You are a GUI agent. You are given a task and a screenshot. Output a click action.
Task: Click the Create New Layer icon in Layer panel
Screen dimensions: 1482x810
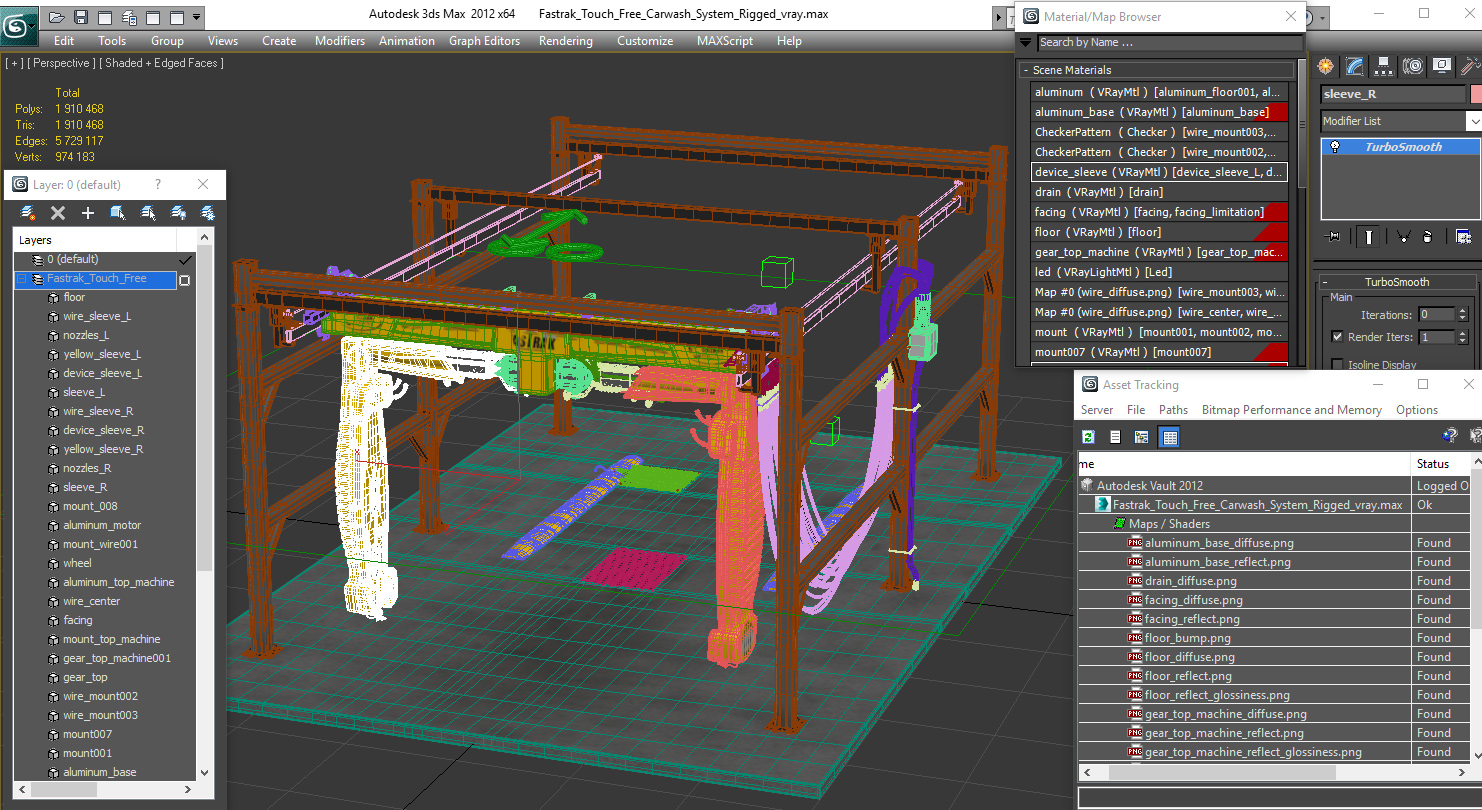point(28,213)
